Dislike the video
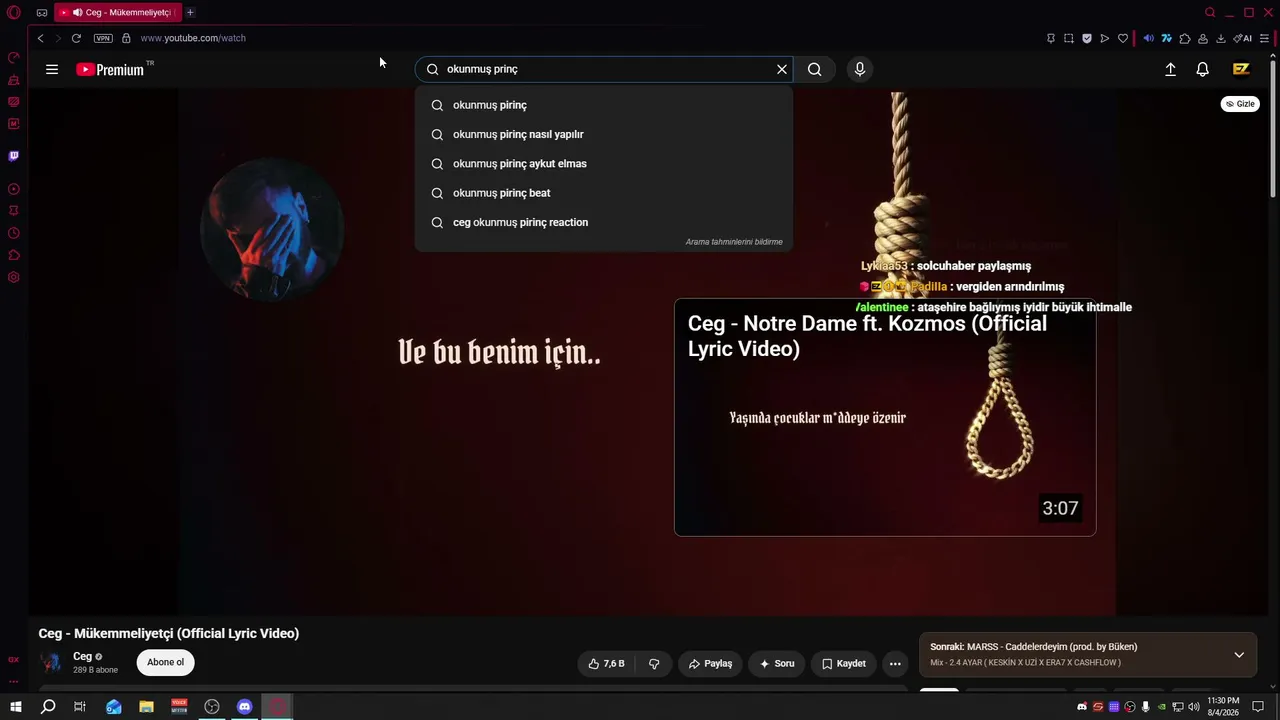Image resolution: width=1280 pixels, height=720 pixels. coord(654,663)
